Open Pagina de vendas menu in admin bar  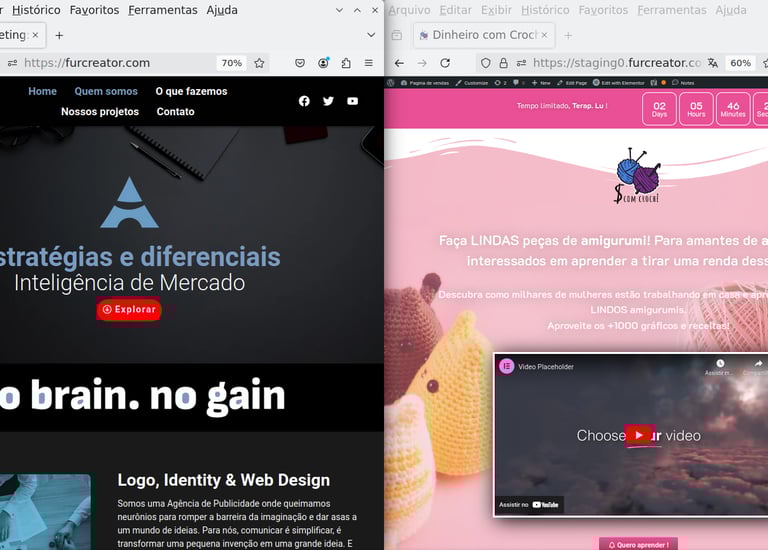click(x=425, y=83)
